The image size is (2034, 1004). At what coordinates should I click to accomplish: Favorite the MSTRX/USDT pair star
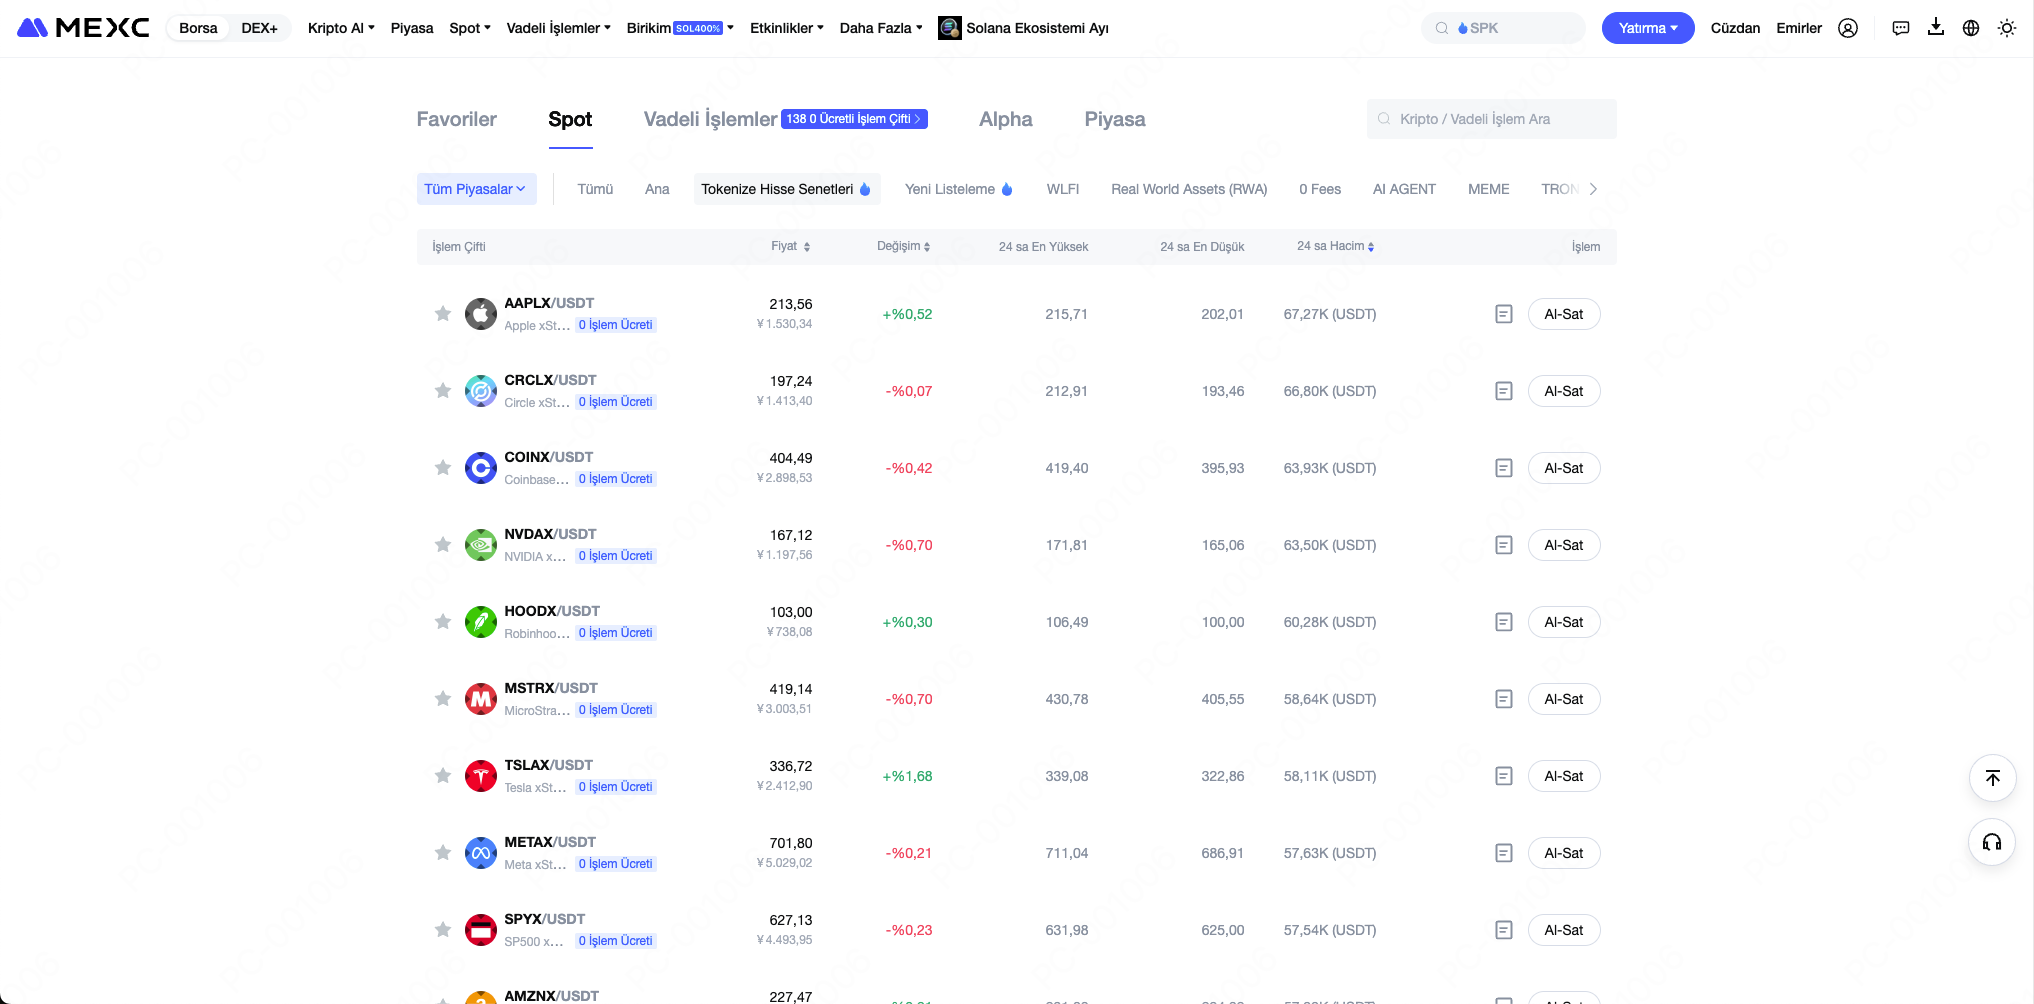point(443,699)
